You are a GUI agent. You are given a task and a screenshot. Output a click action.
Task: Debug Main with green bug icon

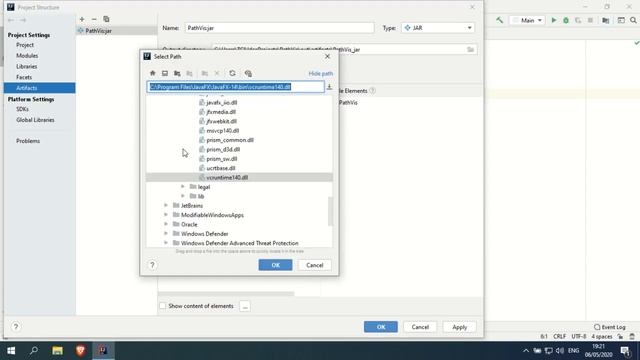[566, 20]
